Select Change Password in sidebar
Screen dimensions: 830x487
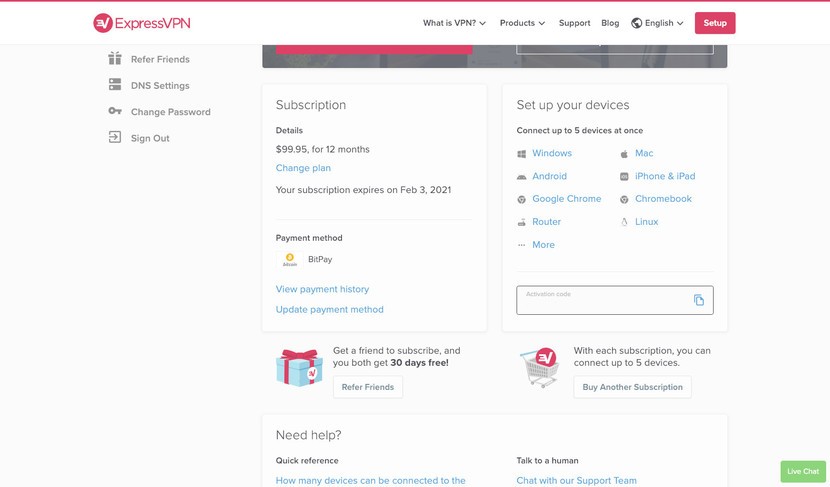click(x=170, y=112)
